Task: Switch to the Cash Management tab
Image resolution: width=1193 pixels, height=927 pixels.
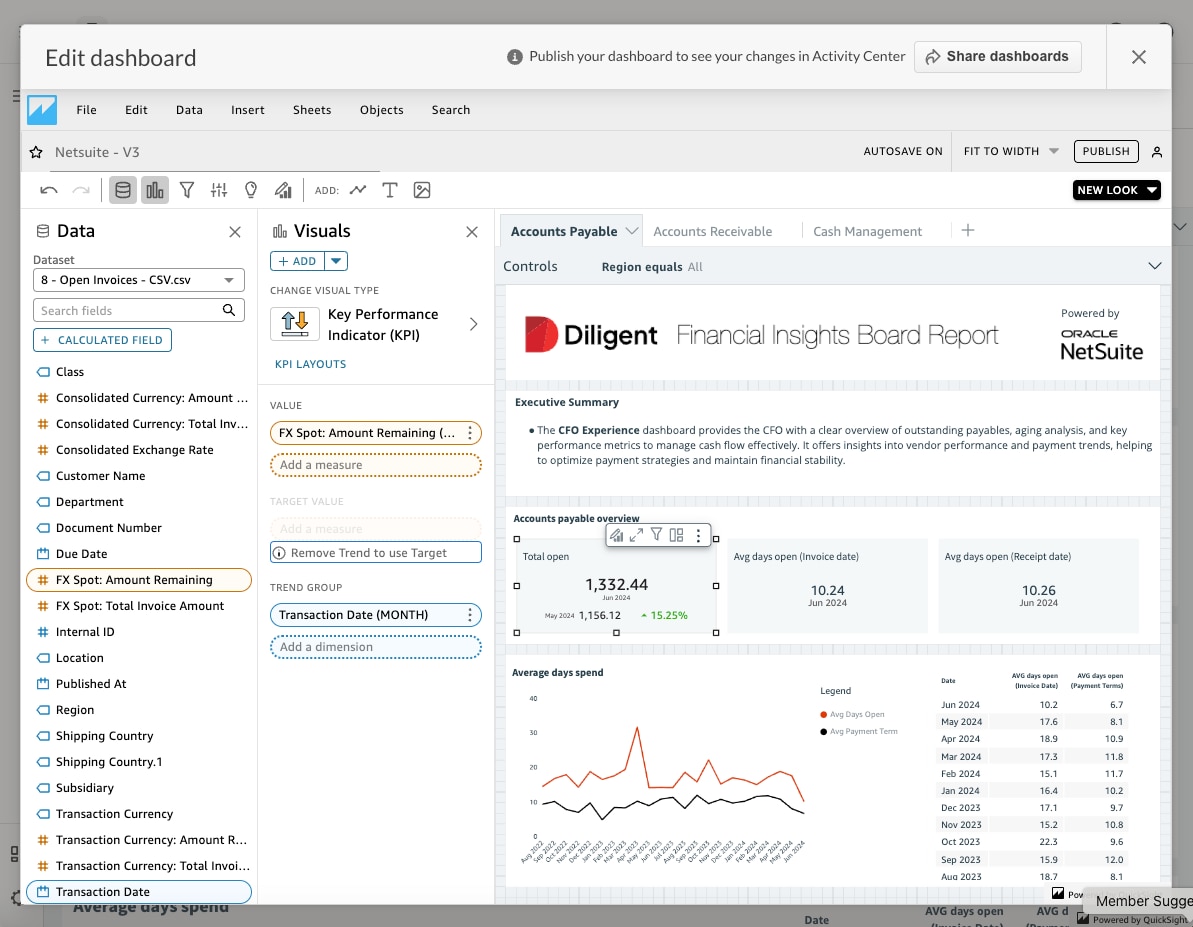Action: coord(867,231)
